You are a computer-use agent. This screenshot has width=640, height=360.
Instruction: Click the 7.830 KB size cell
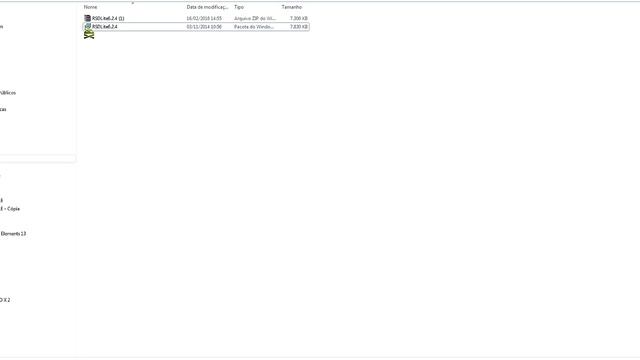(x=299, y=27)
